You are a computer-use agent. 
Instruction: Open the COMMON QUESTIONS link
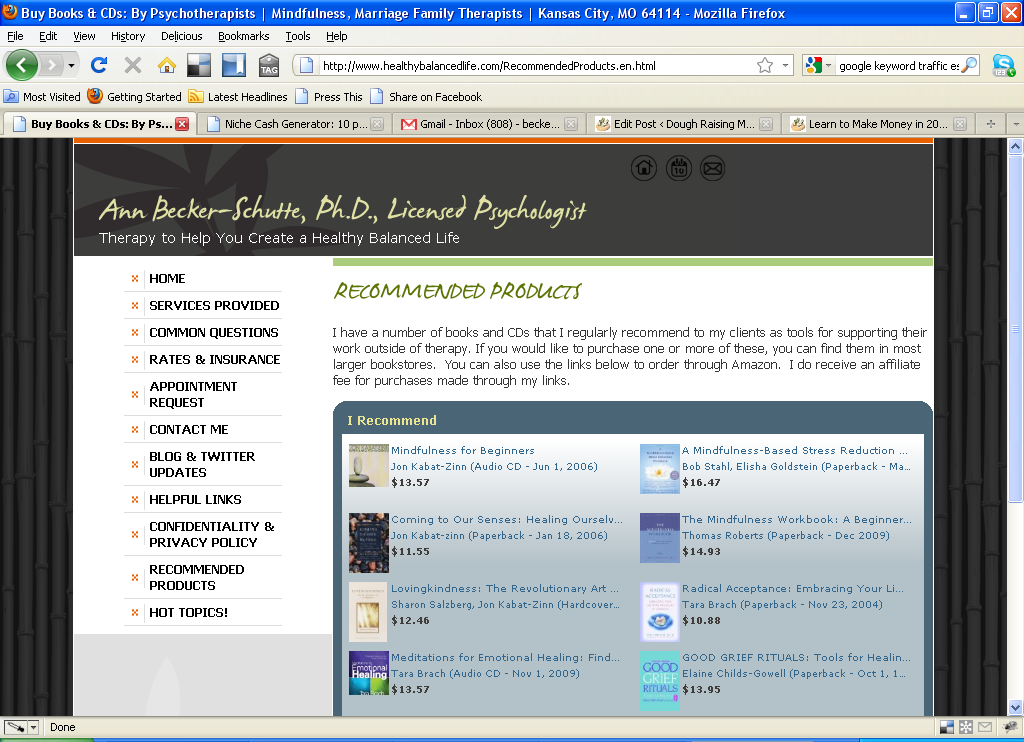214,332
